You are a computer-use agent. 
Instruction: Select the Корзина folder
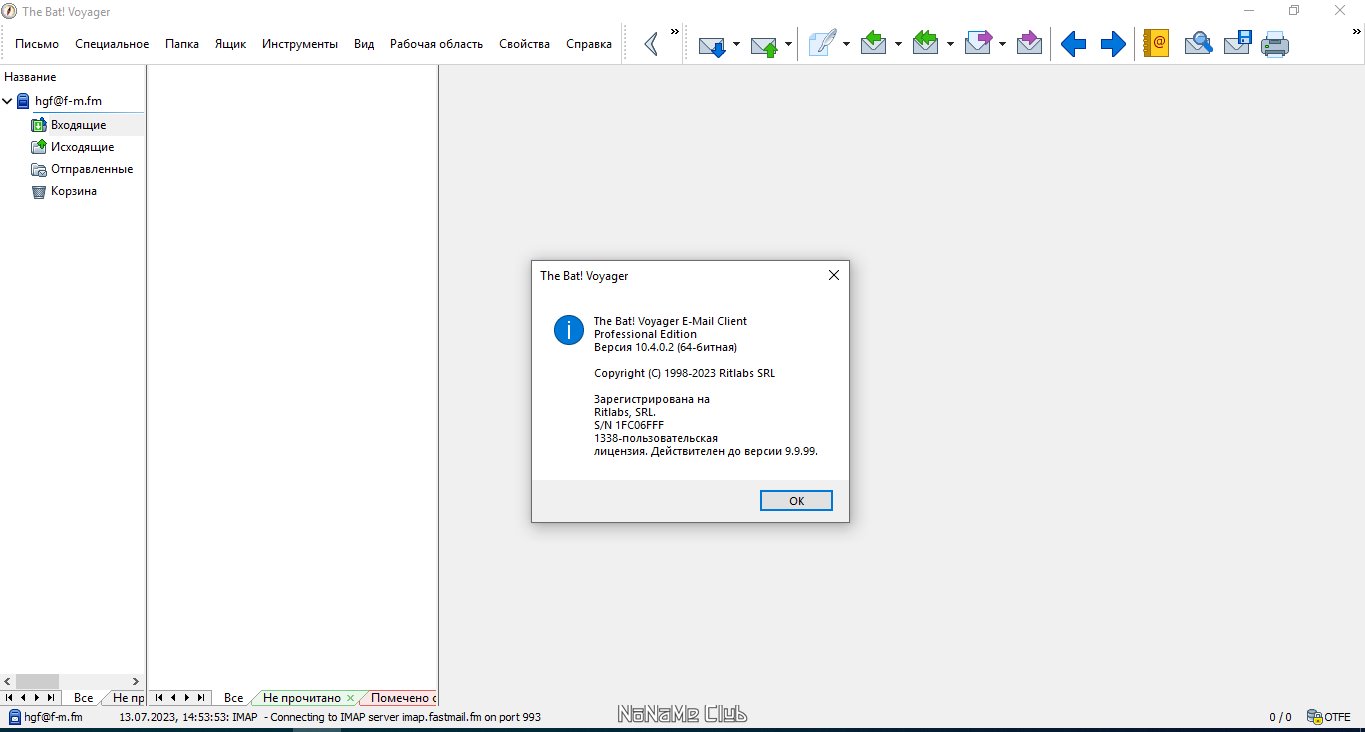pos(74,191)
